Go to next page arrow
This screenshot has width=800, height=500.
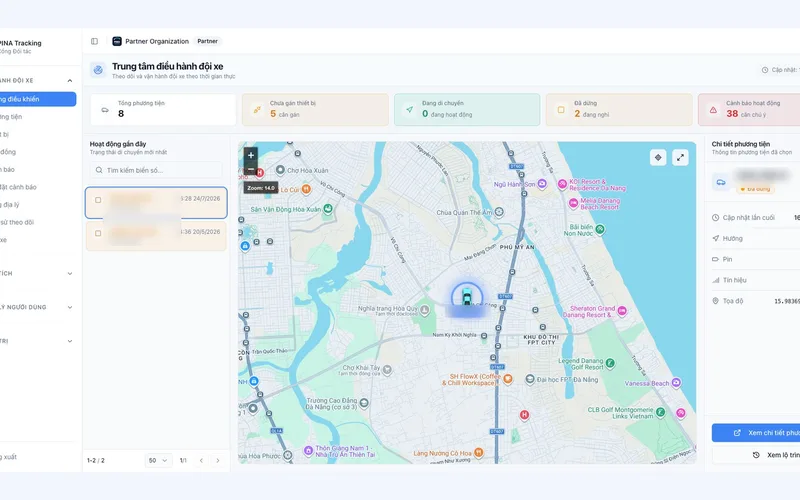pos(218,460)
